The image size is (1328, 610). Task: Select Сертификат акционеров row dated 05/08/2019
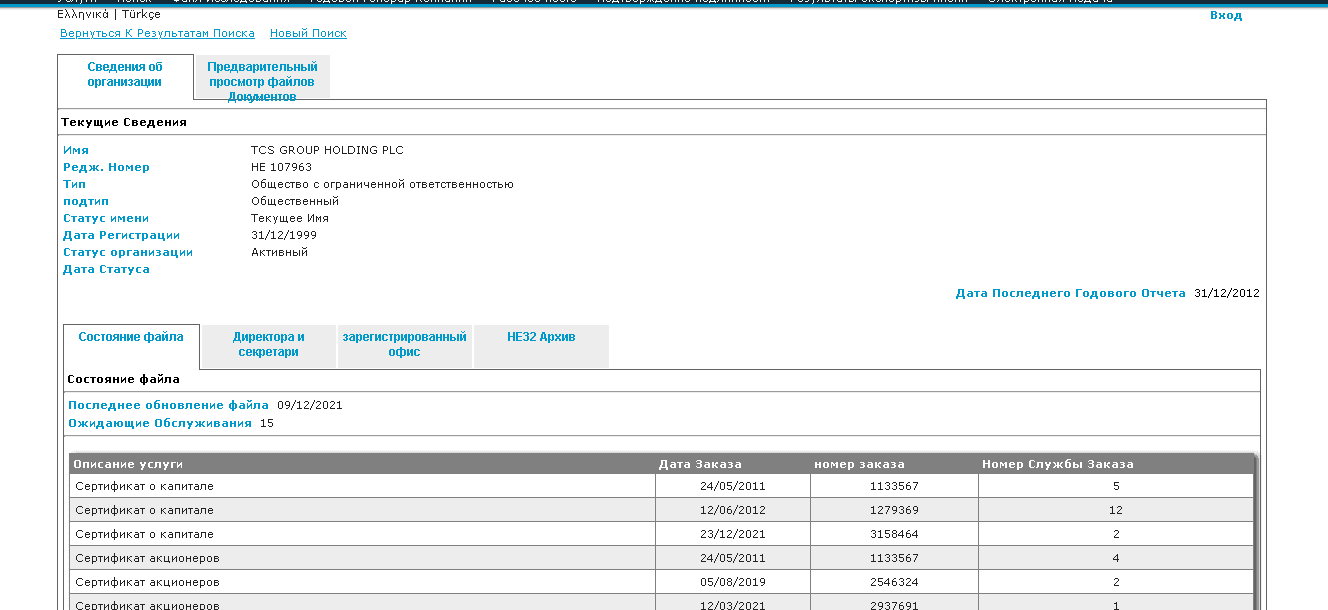click(147, 582)
